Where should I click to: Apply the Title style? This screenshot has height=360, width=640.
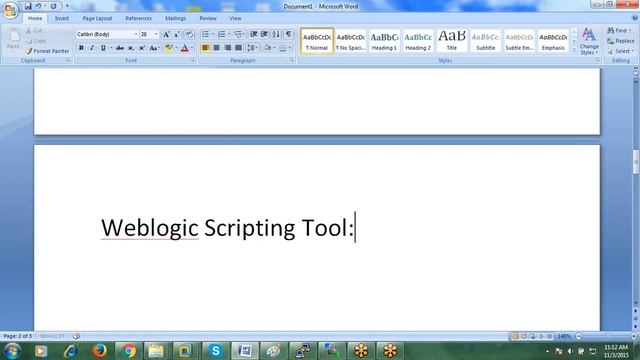(452, 41)
